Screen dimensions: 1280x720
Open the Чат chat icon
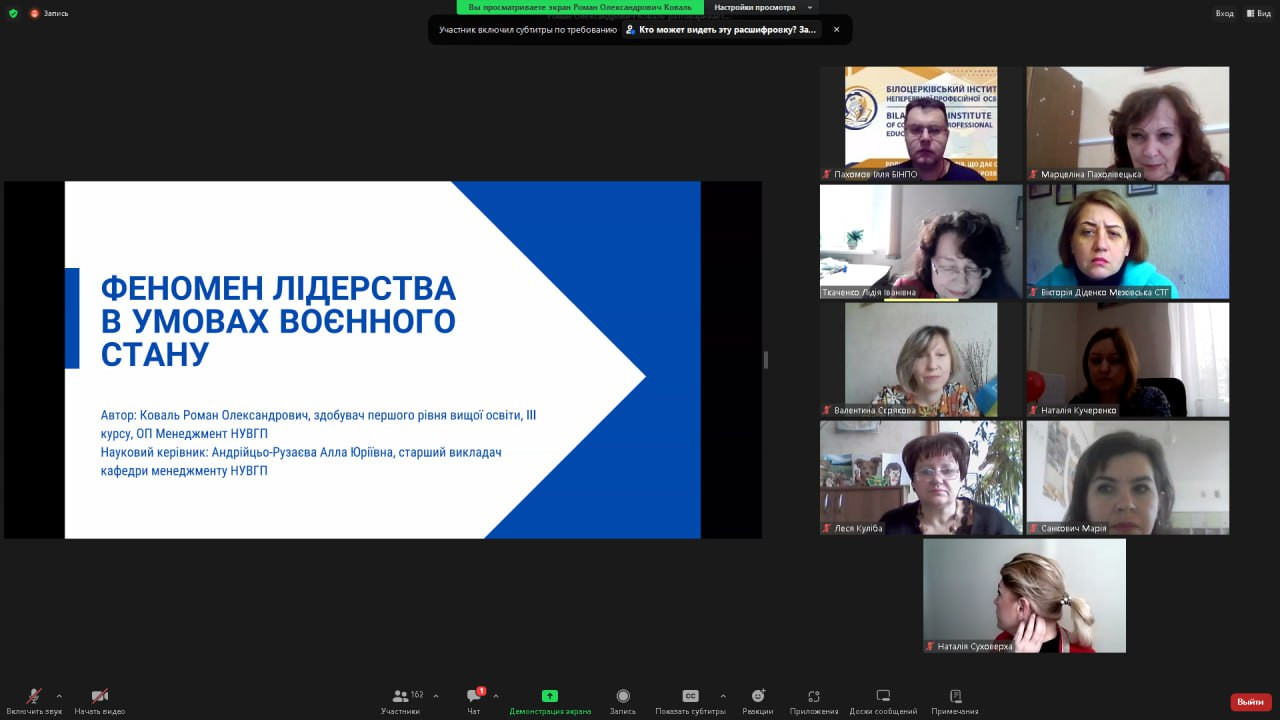(x=474, y=696)
